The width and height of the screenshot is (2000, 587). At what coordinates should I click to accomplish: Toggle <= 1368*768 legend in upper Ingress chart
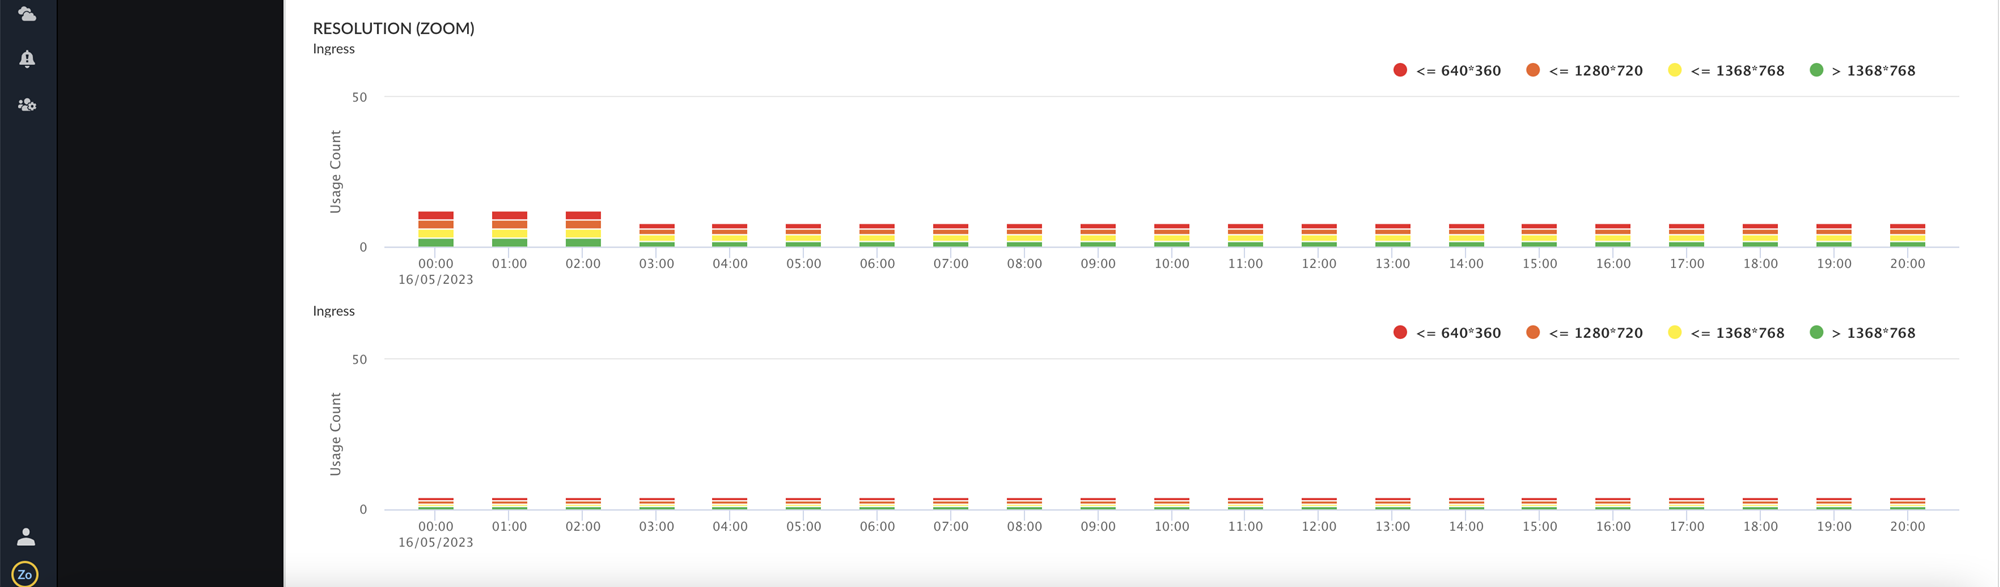pyautogui.click(x=1726, y=70)
